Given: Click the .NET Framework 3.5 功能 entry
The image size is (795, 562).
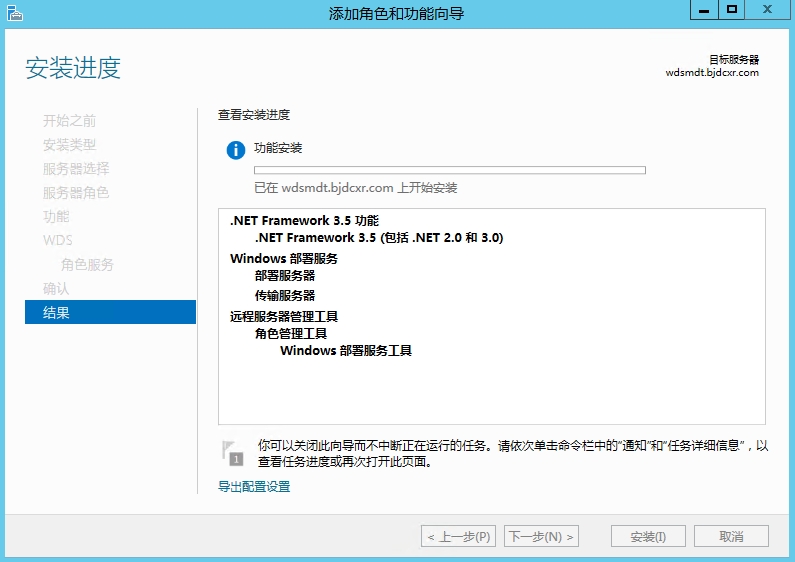Looking at the screenshot, I should pos(304,221).
